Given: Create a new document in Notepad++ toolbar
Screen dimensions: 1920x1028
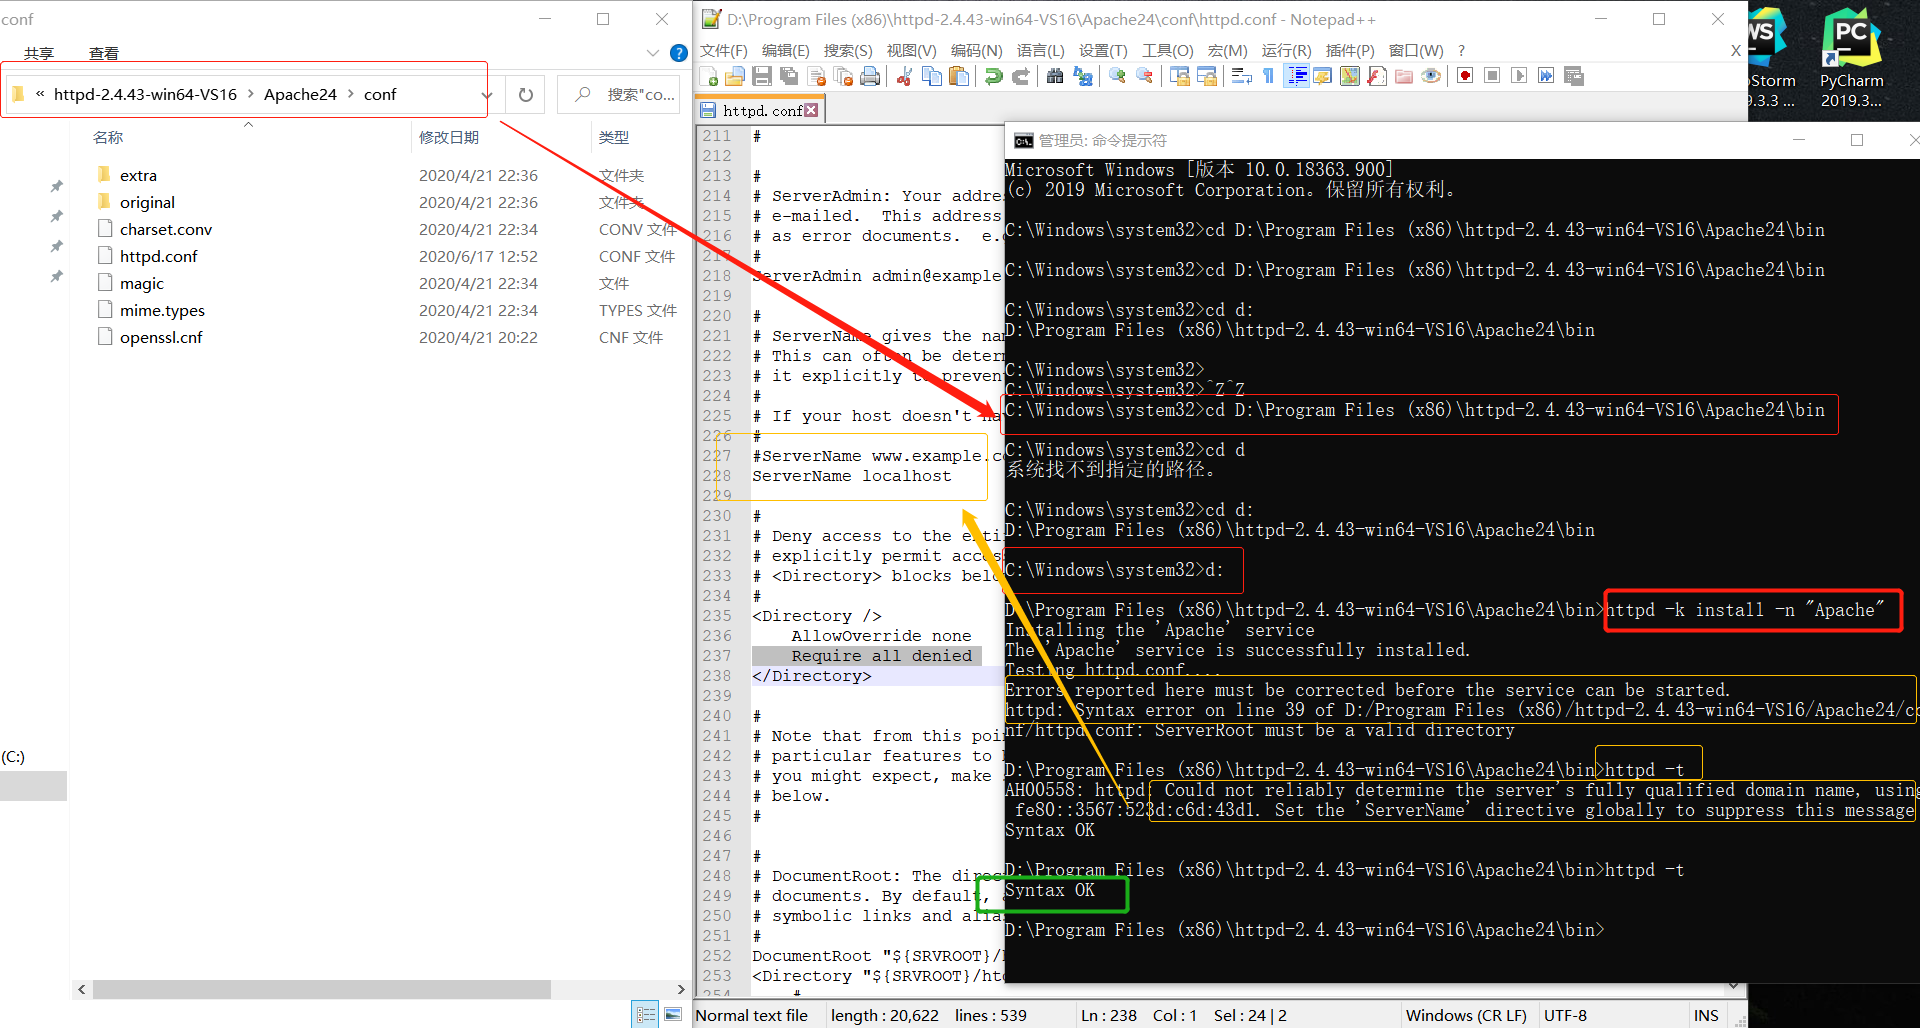Looking at the screenshot, I should pyautogui.click(x=709, y=76).
